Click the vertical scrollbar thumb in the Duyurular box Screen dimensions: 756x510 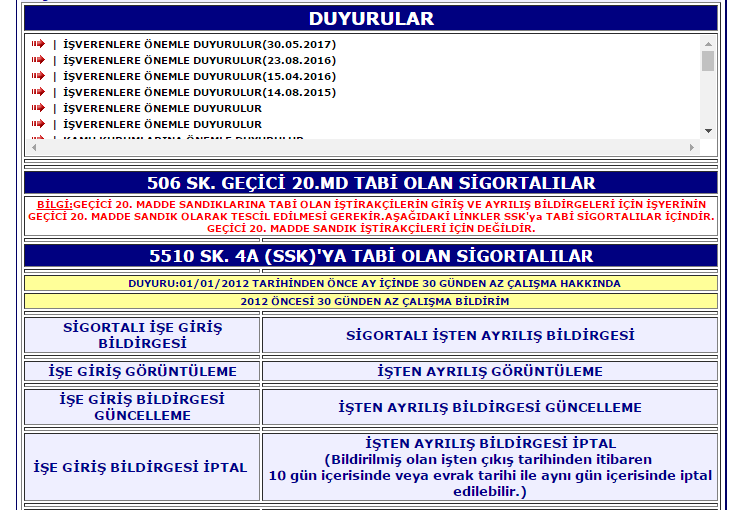tap(707, 62)
